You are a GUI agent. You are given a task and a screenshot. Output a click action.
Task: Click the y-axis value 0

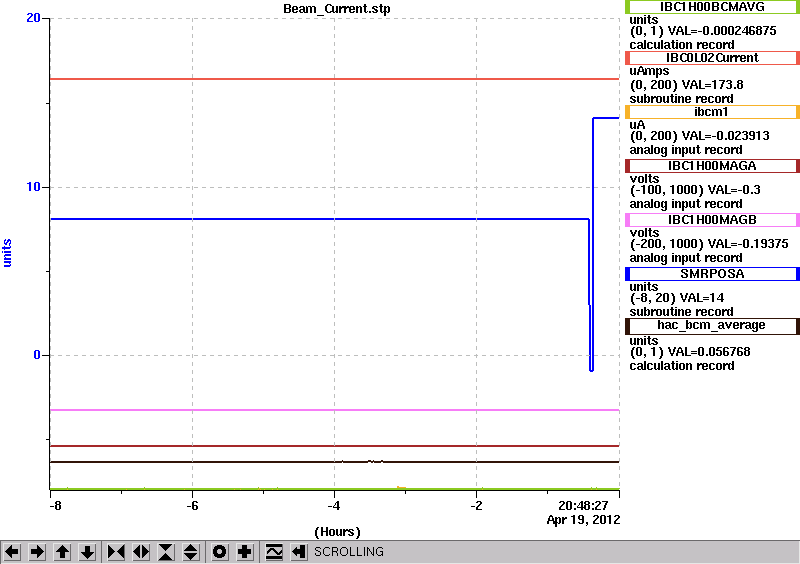(x=37, y=355)
